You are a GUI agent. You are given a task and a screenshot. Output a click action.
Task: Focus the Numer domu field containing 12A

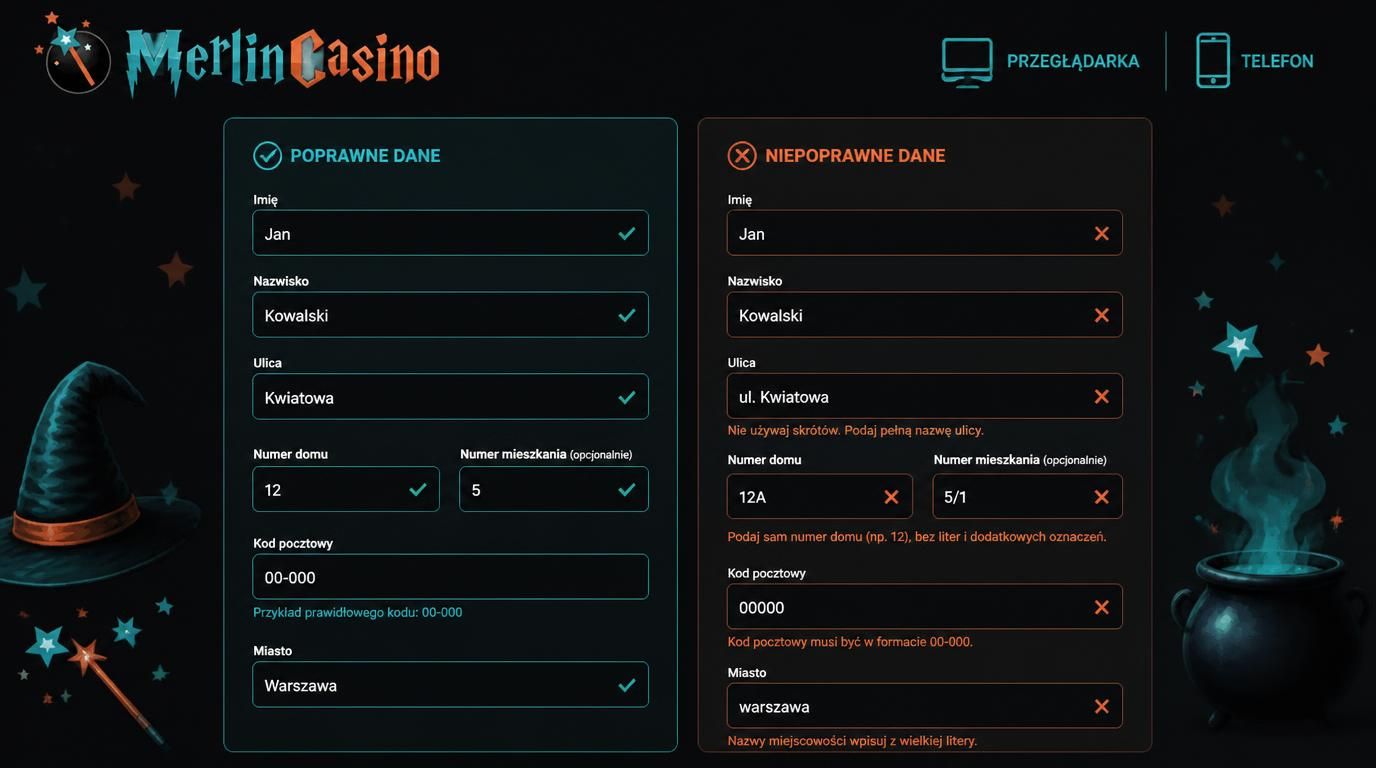[820, 496]
